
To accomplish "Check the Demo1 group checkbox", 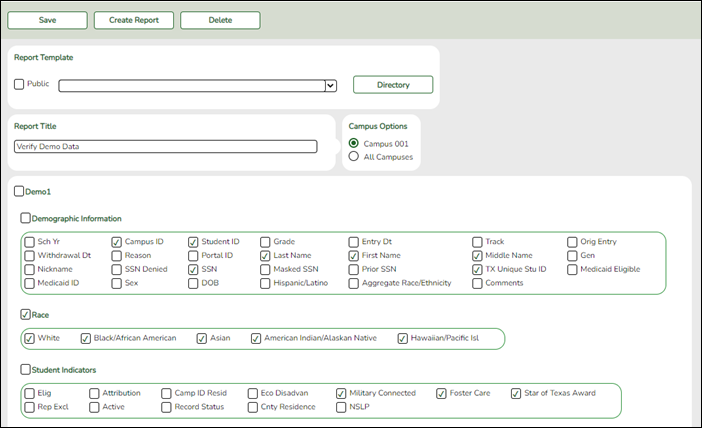I will [19, 191].
